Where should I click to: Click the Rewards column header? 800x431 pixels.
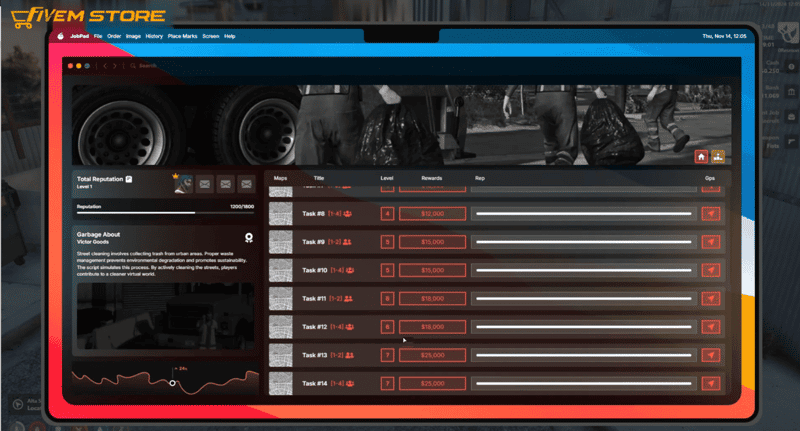(x=432, y=178)
